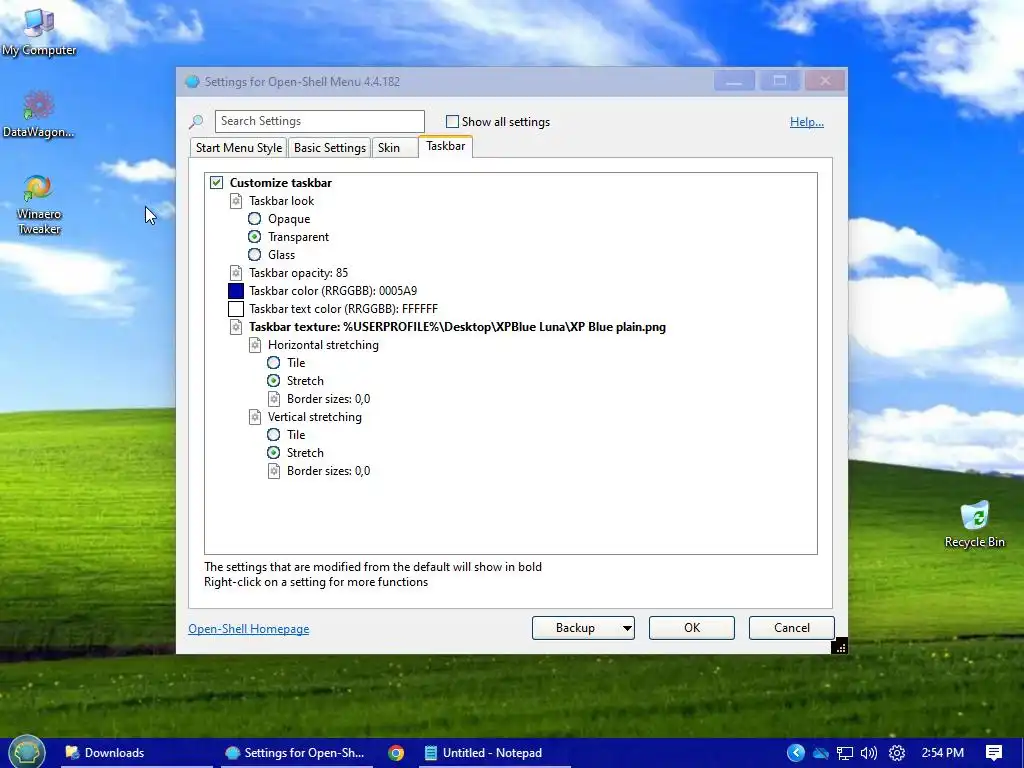Select Stretch under Vertical stretching
1024x768 pixels.
[274, 453]
